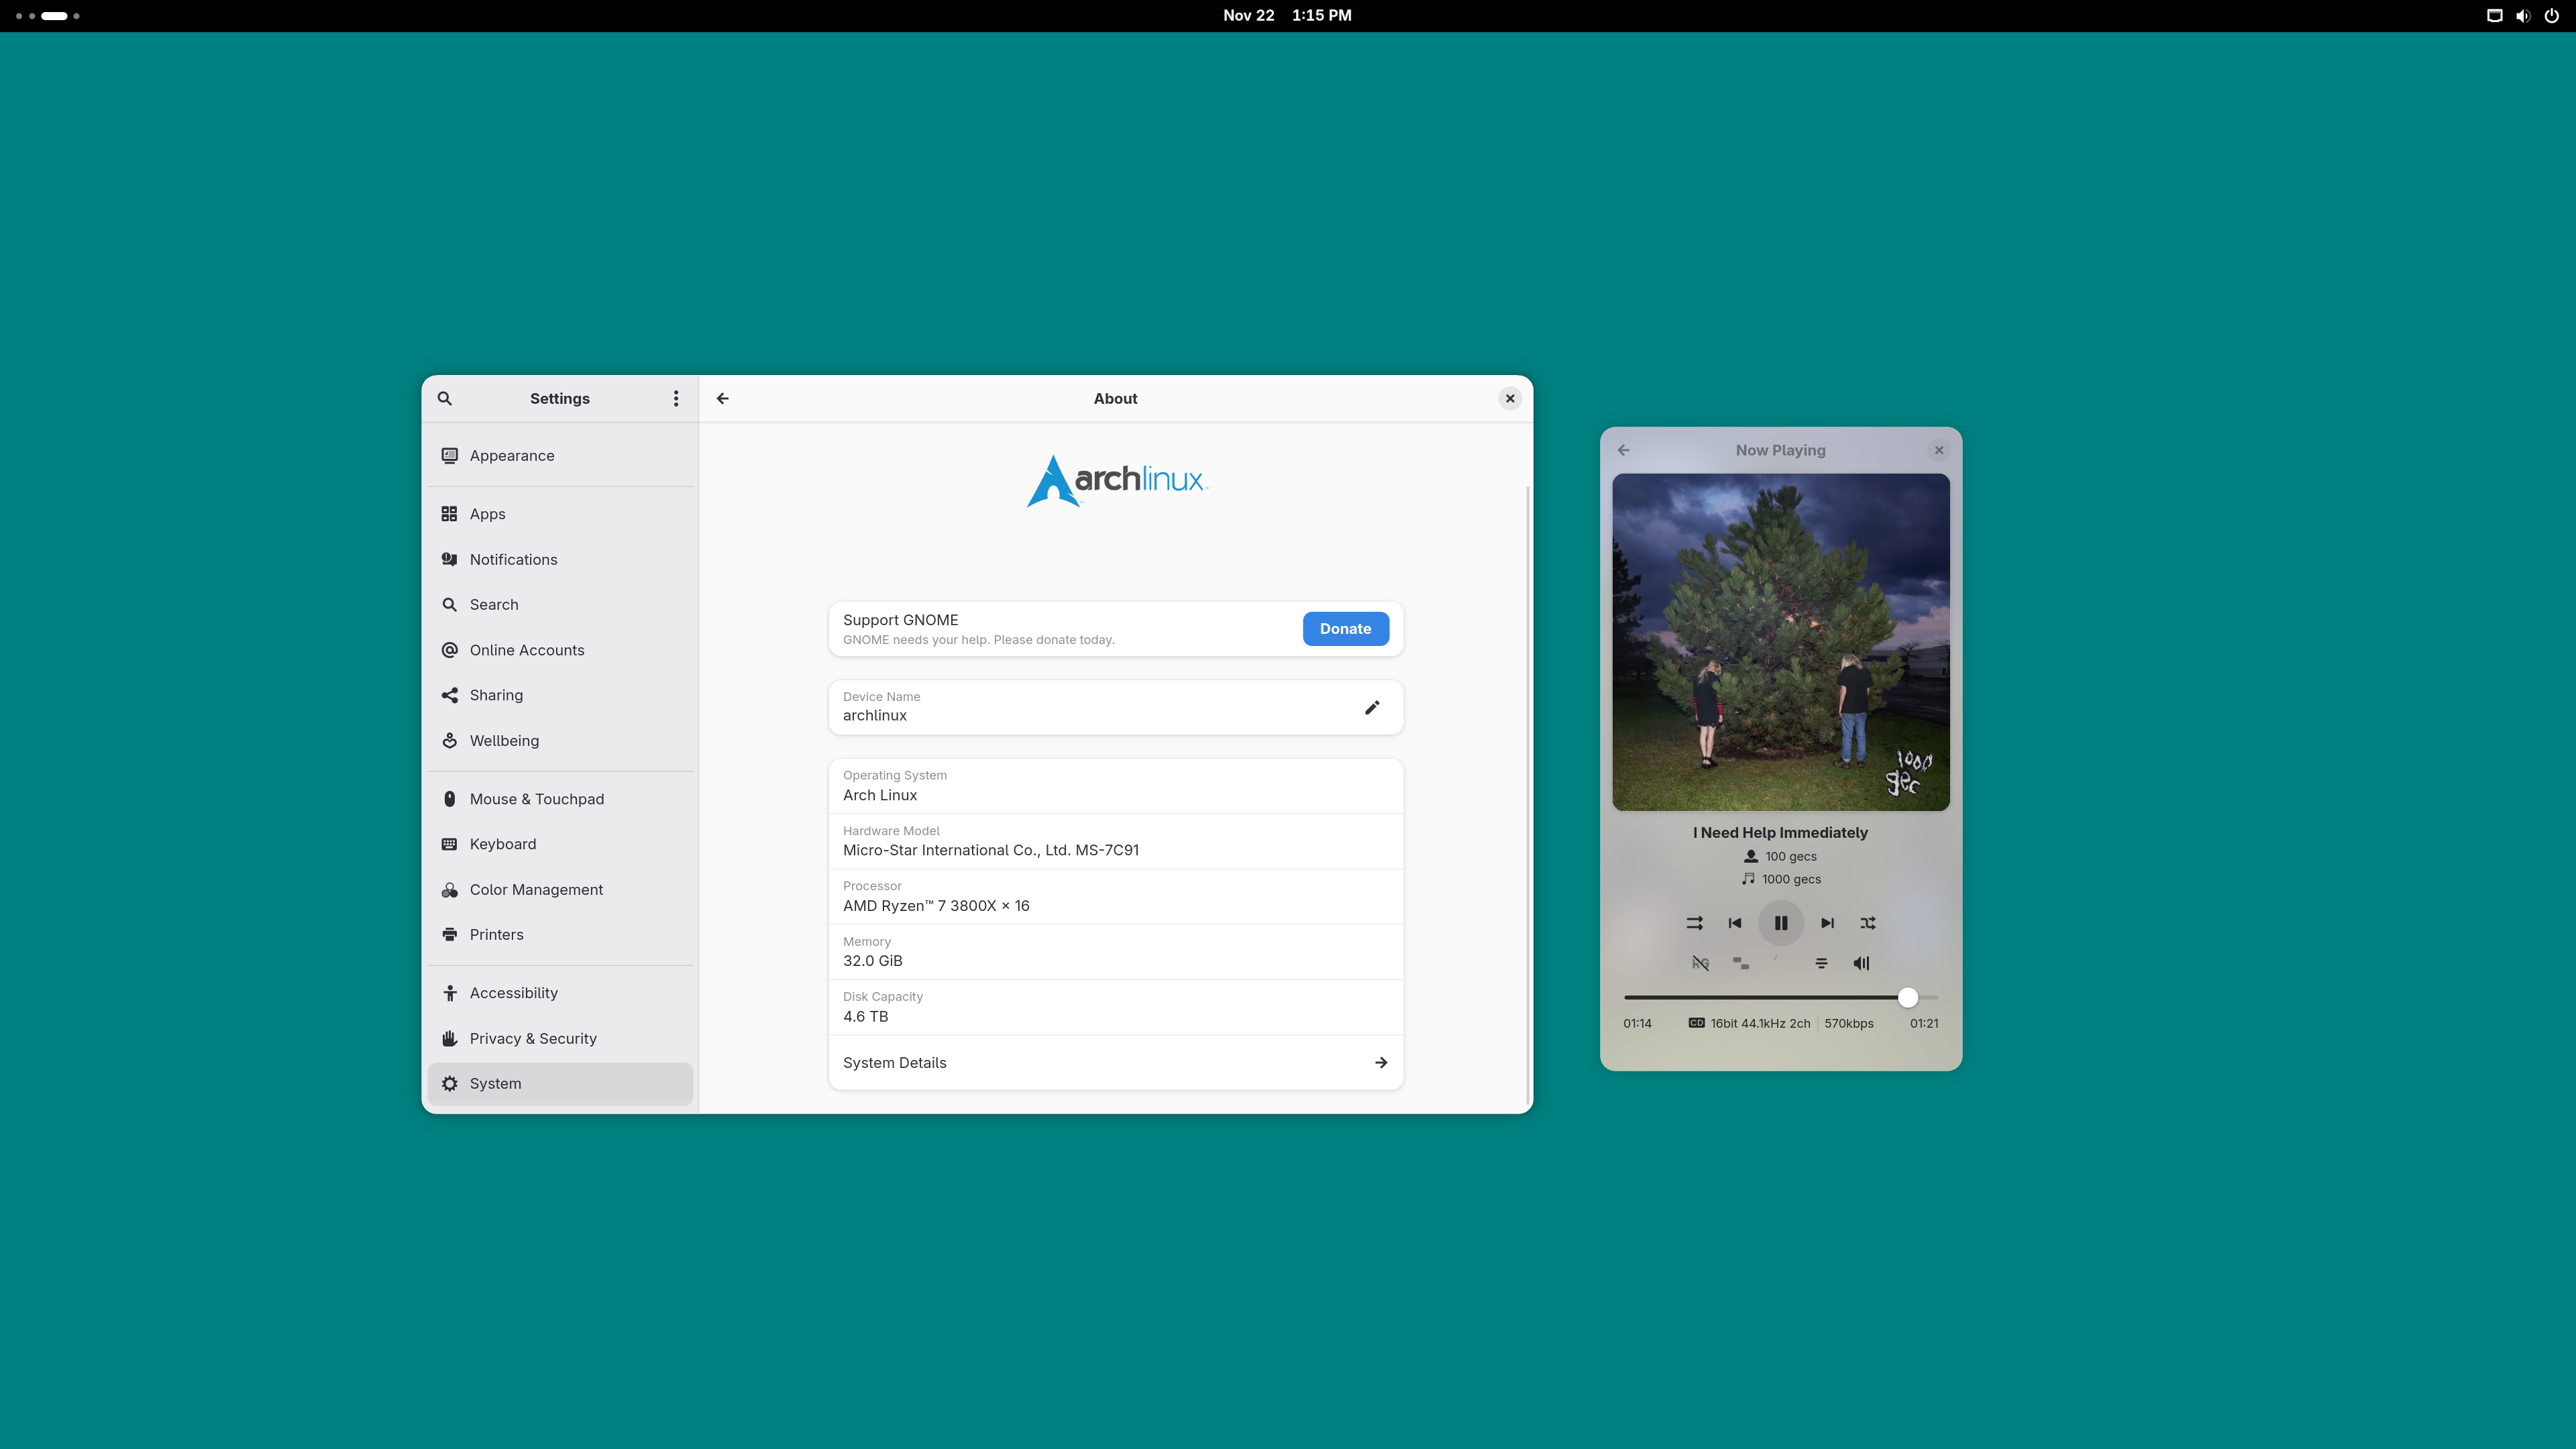Skip to the next track
Screen dimensions: 2576x1449
pos(1827,923)
